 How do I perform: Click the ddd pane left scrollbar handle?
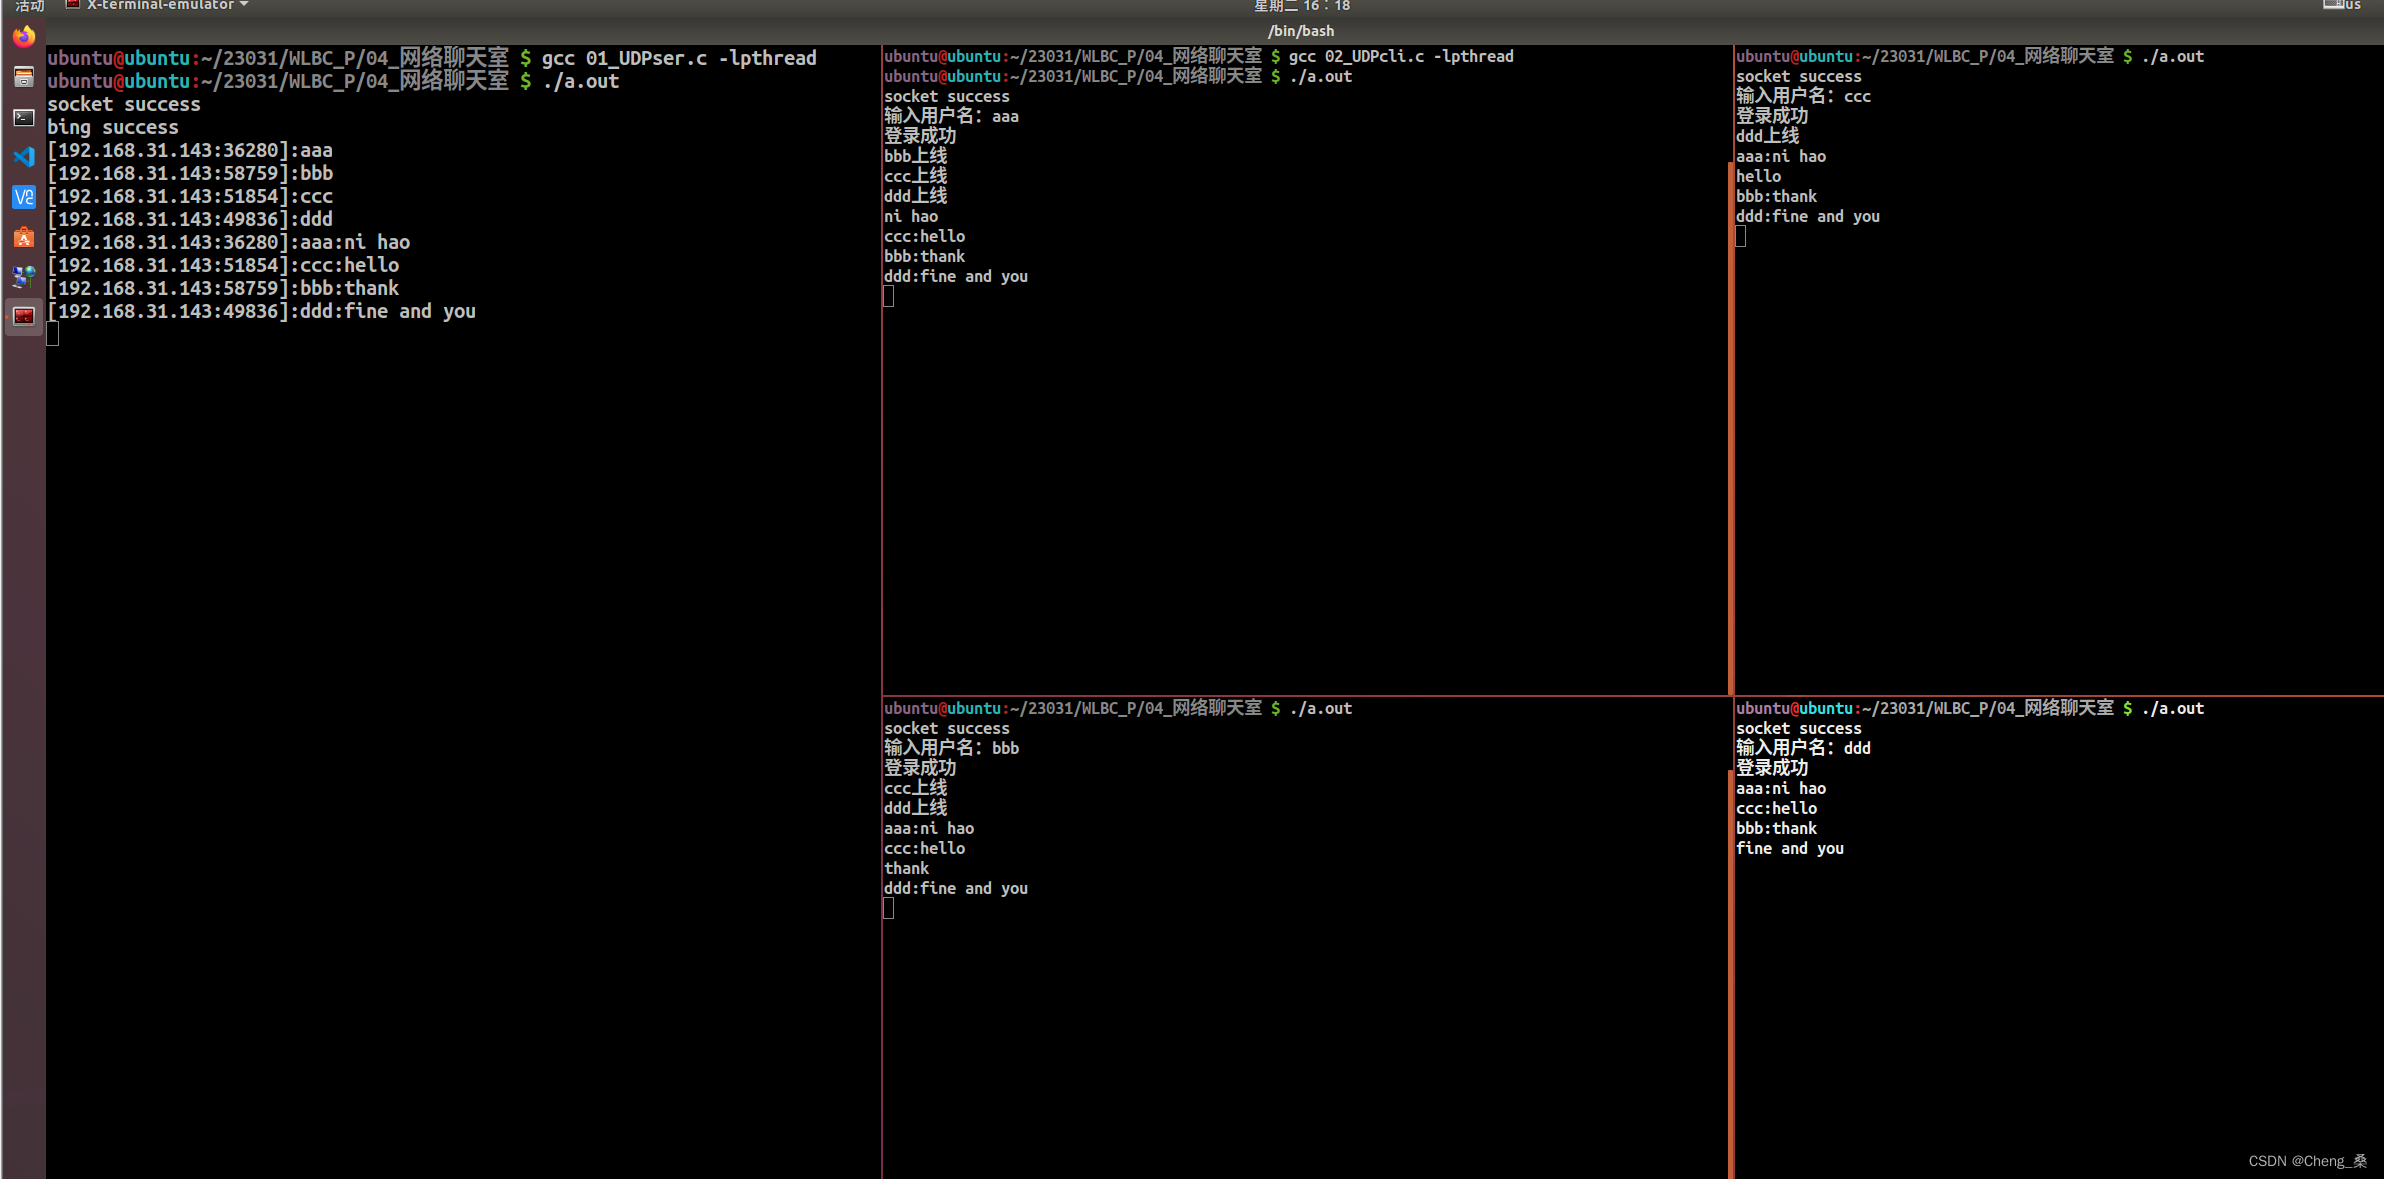[1731, 975]
